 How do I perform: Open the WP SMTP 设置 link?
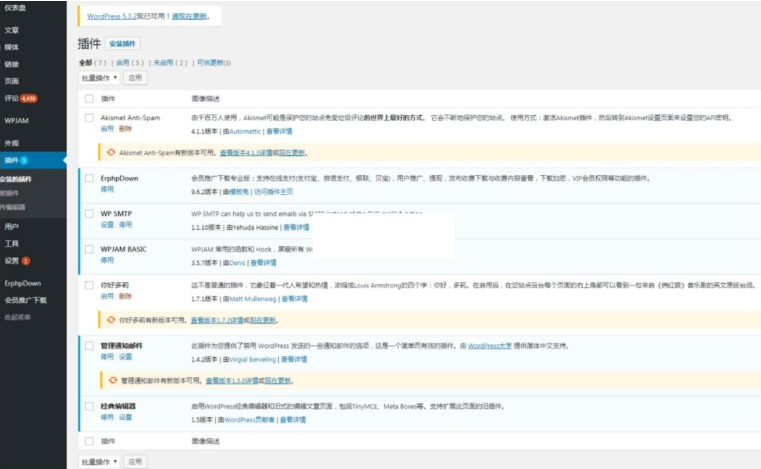click(x=107, y=225)
